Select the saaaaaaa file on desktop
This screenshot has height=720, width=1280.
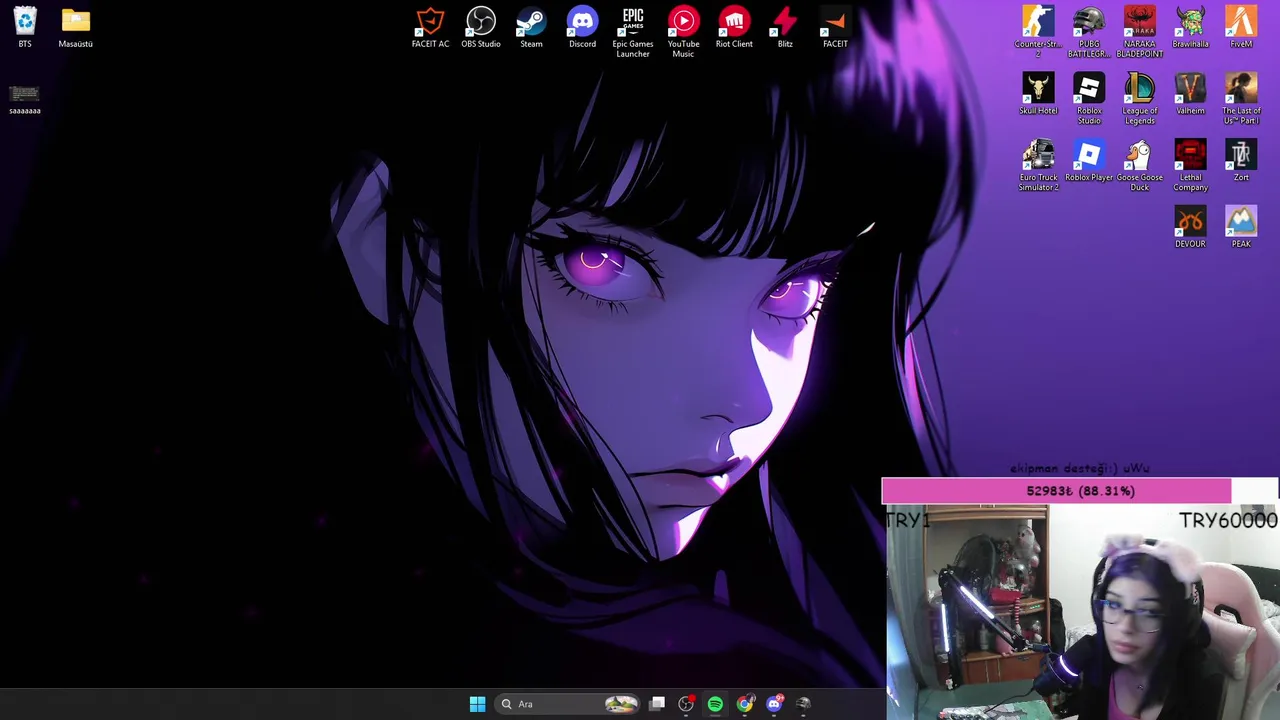click(25, 99)
